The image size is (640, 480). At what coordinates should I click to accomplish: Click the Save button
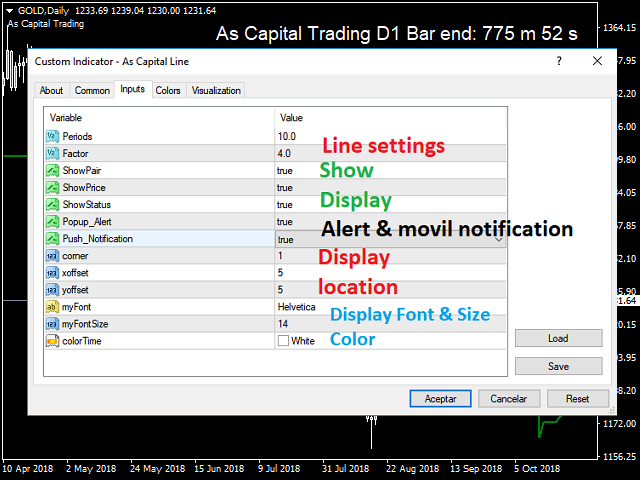558,366
